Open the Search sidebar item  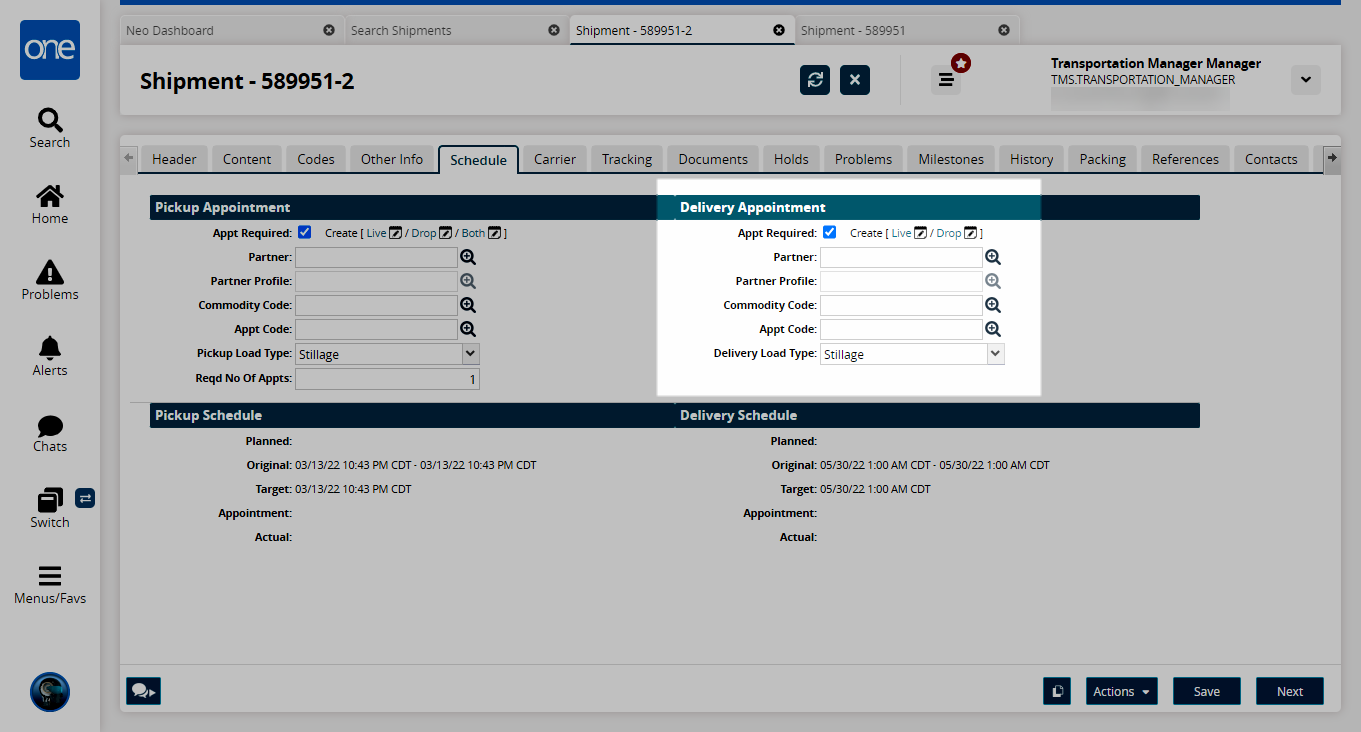point(50,128)
